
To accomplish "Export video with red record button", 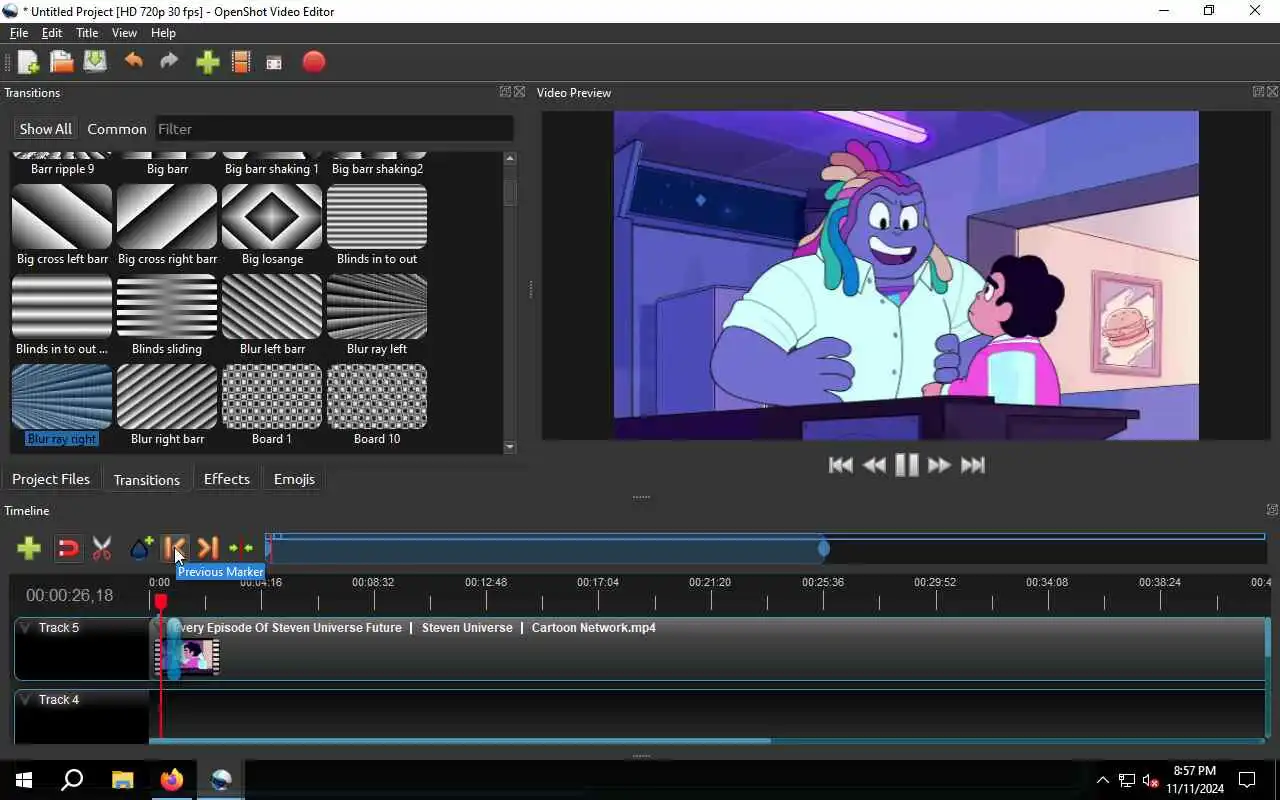I will [x=314, y=62].
